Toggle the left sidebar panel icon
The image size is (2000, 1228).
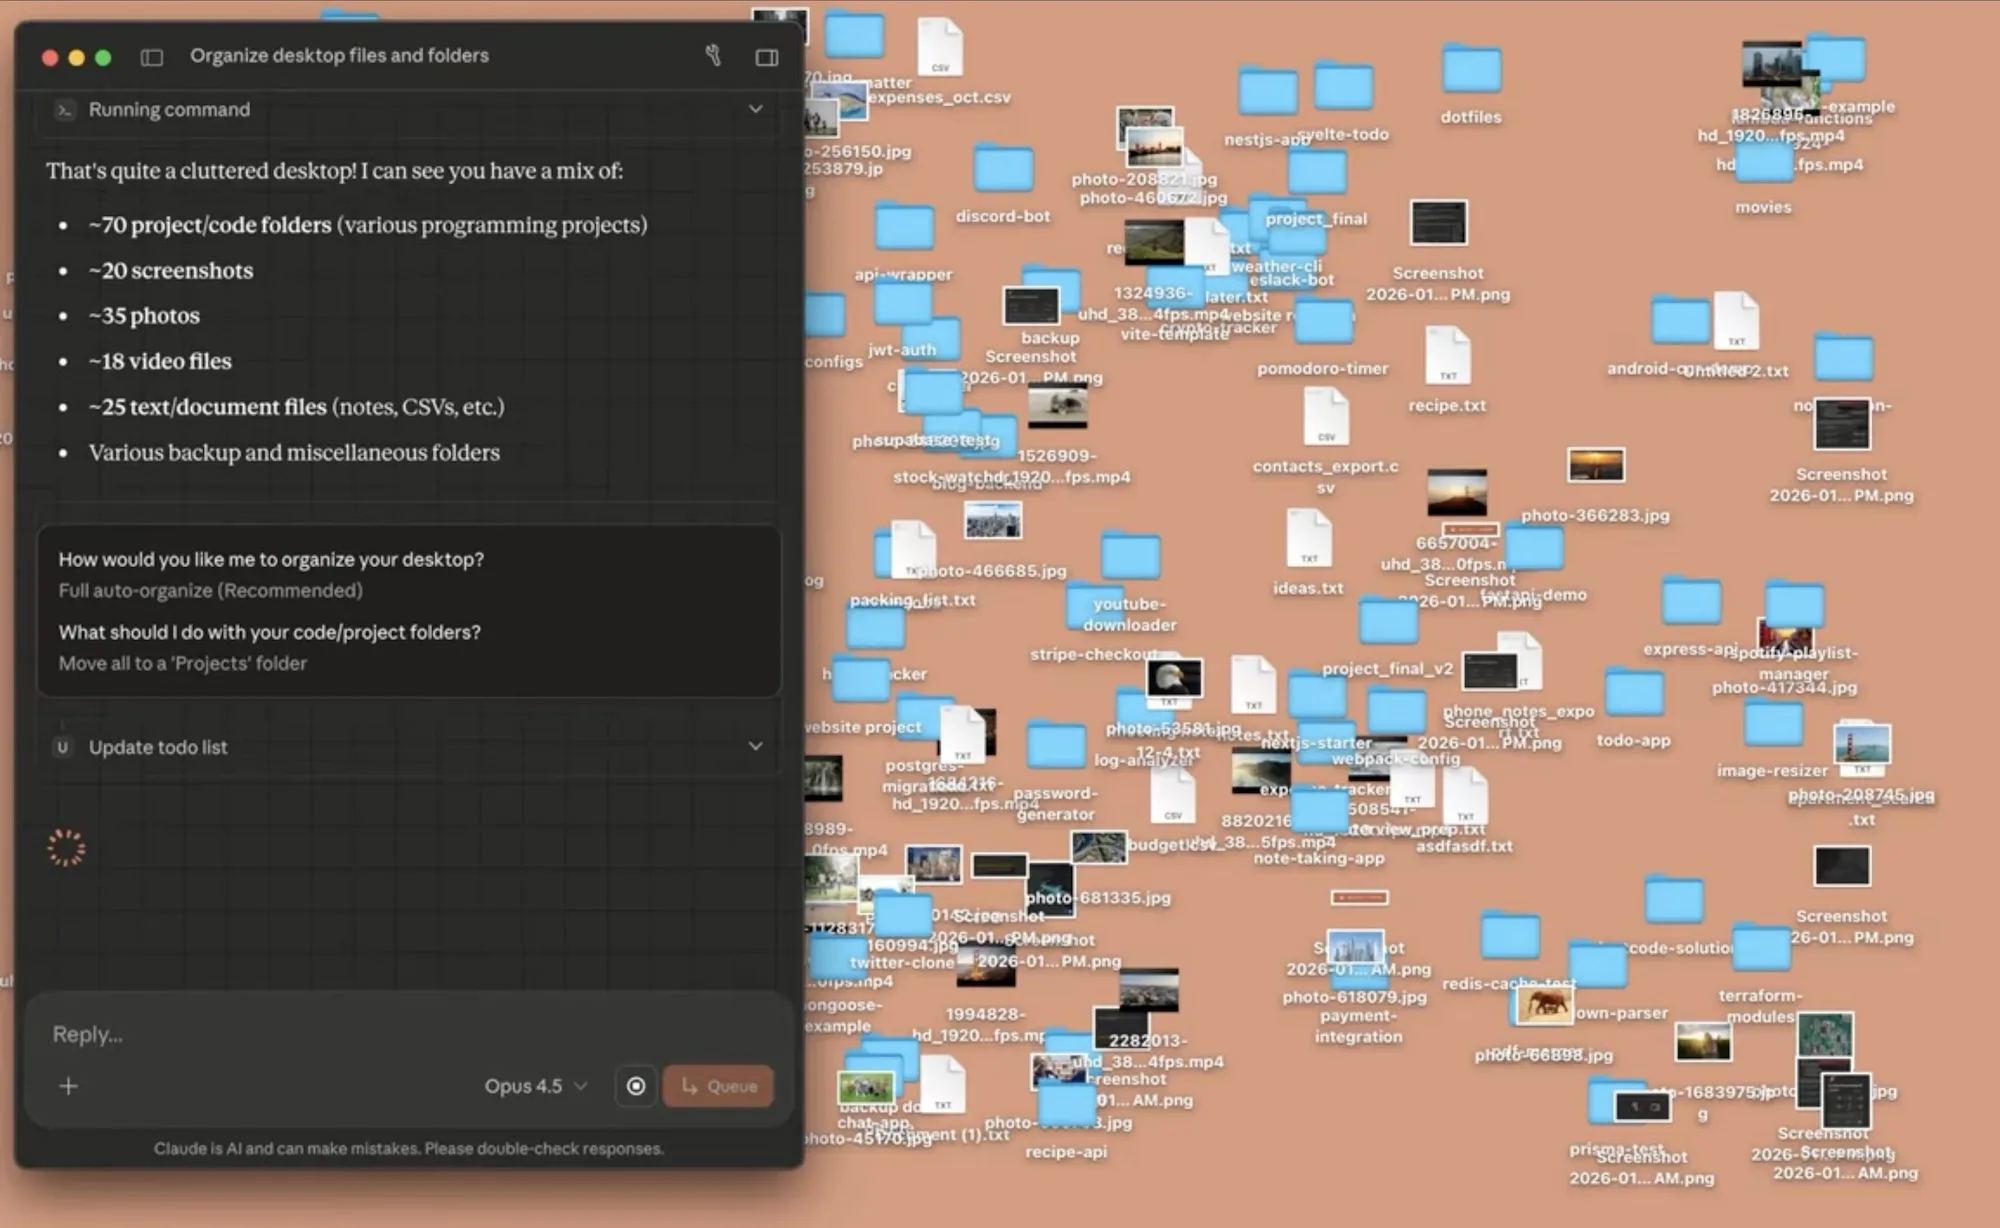tap(152, 57)
